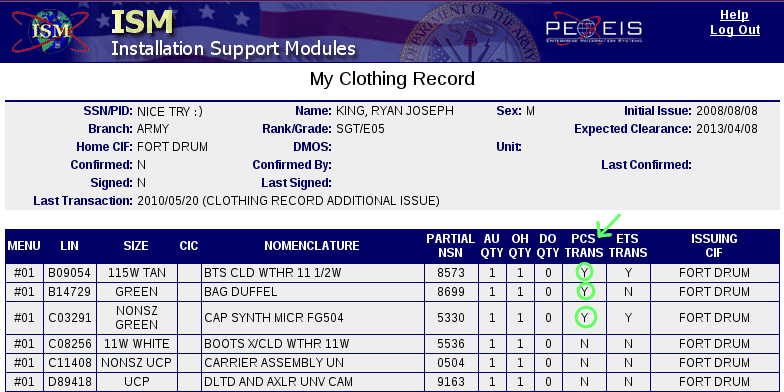Click the PCS TRANS column header

coord(584,246)
